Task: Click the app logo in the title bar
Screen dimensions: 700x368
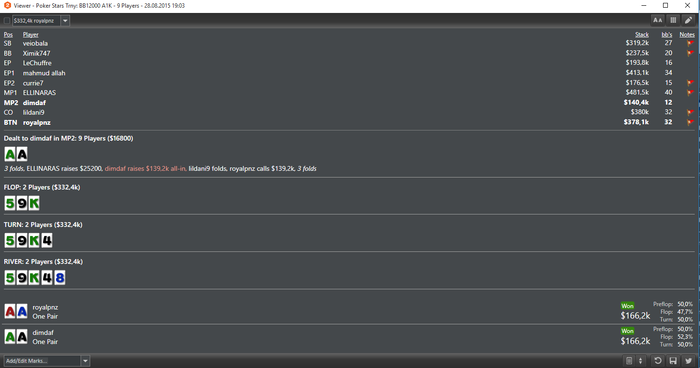Action: coord(7,5)
